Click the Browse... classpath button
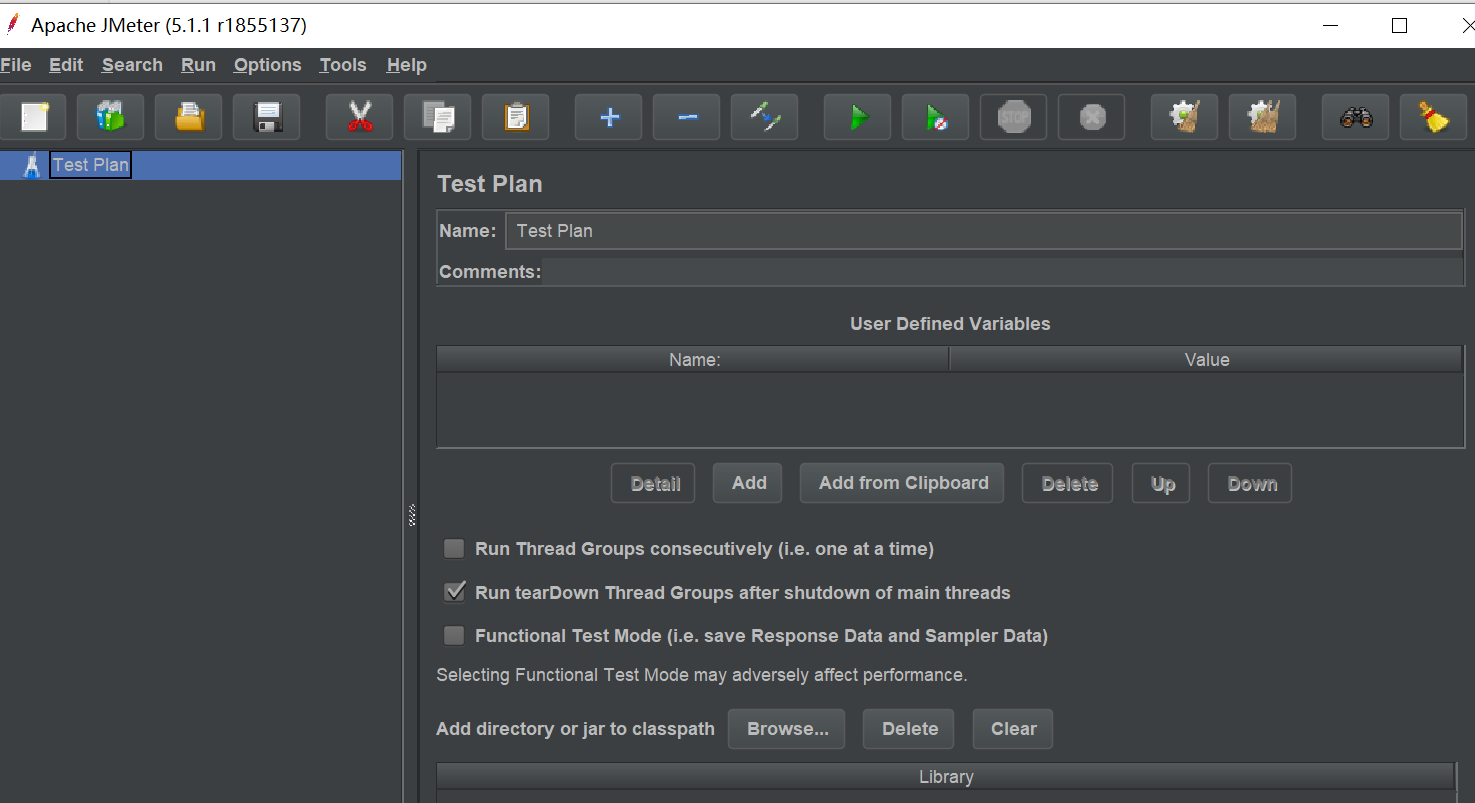Image resolution: width=1475 pixels, height=803 pixels. click(x=787, y=729)
